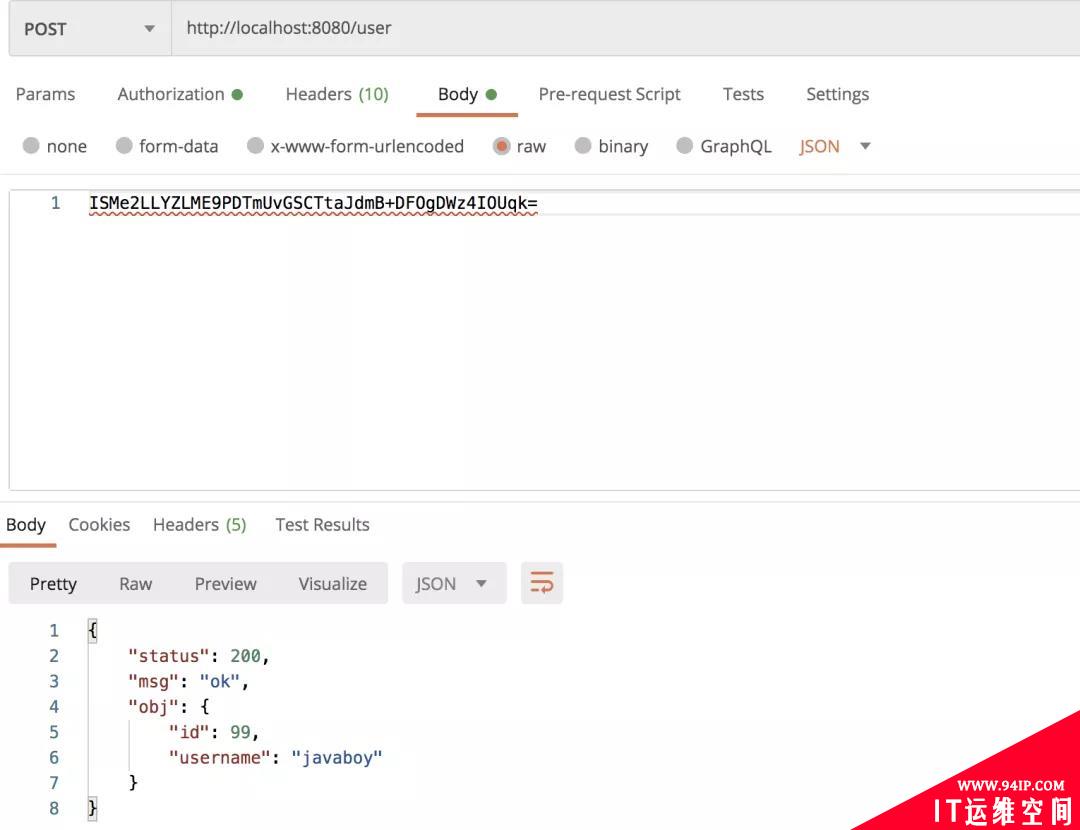Select the Preview response view
Viewport: 1080px width, 830px height.
click(x=225, y=584)
